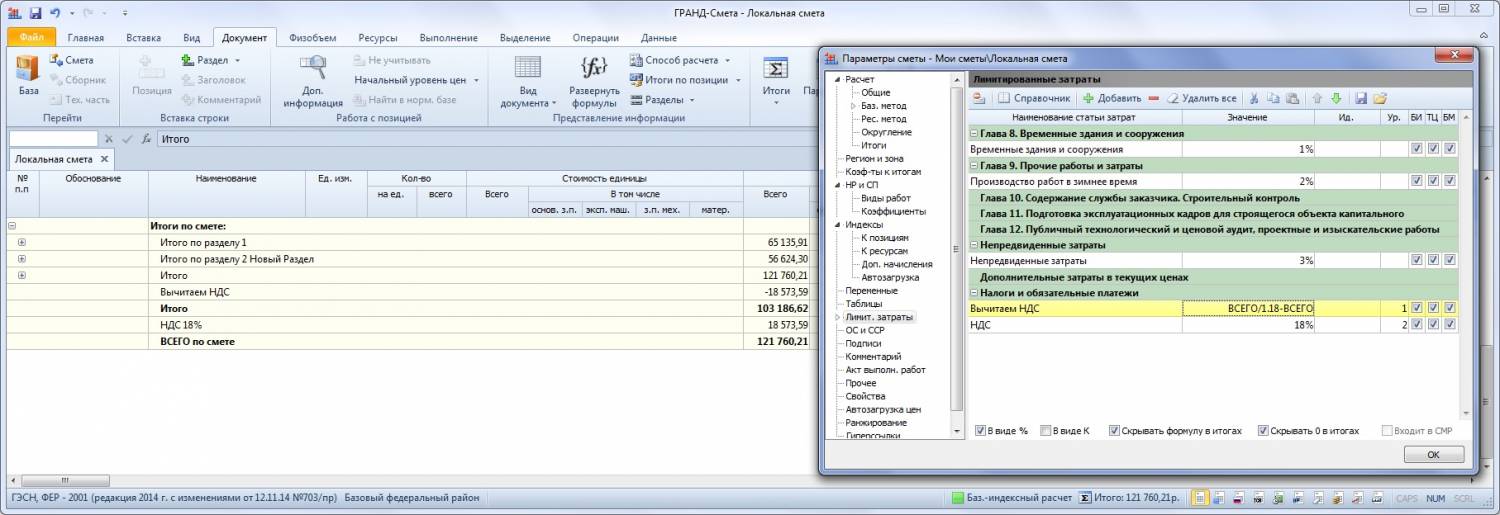Click the green plus Добавить icon
Viewport: 1500px width, 515px height.
pos(1088,99)
